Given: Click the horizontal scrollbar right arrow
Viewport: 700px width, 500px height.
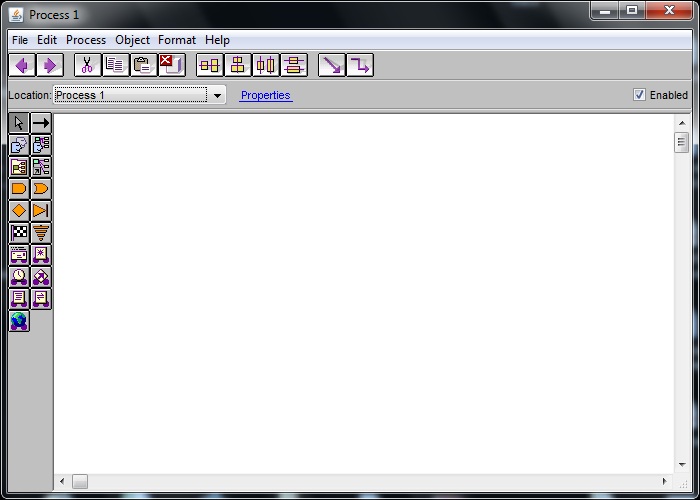Looking at the screenshot, I should click(664, 481).
